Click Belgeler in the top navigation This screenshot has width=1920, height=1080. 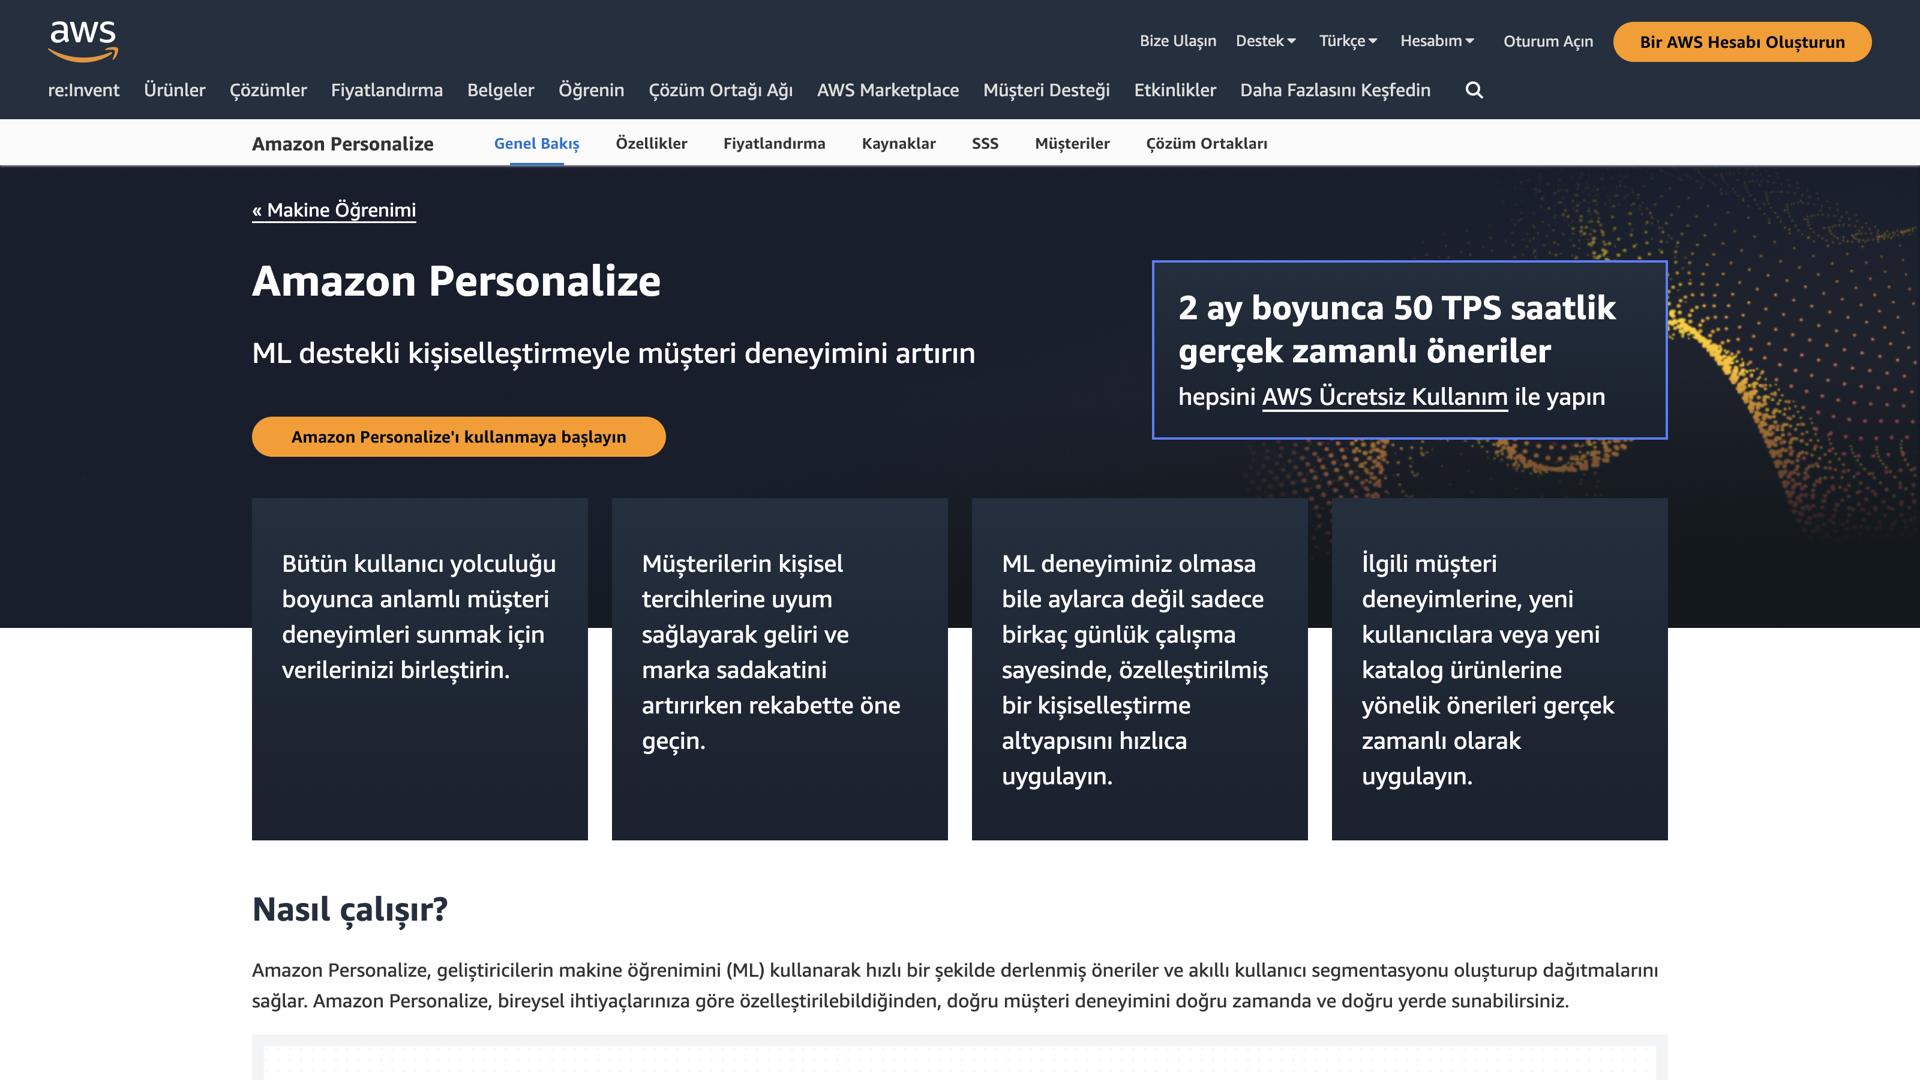coord(500,90)
